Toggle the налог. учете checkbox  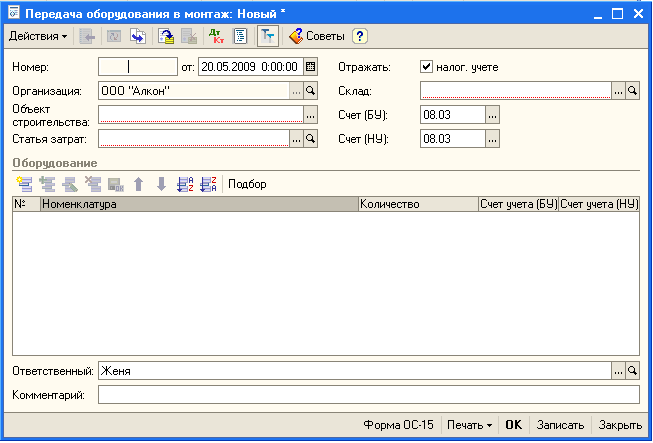[426, 67]
